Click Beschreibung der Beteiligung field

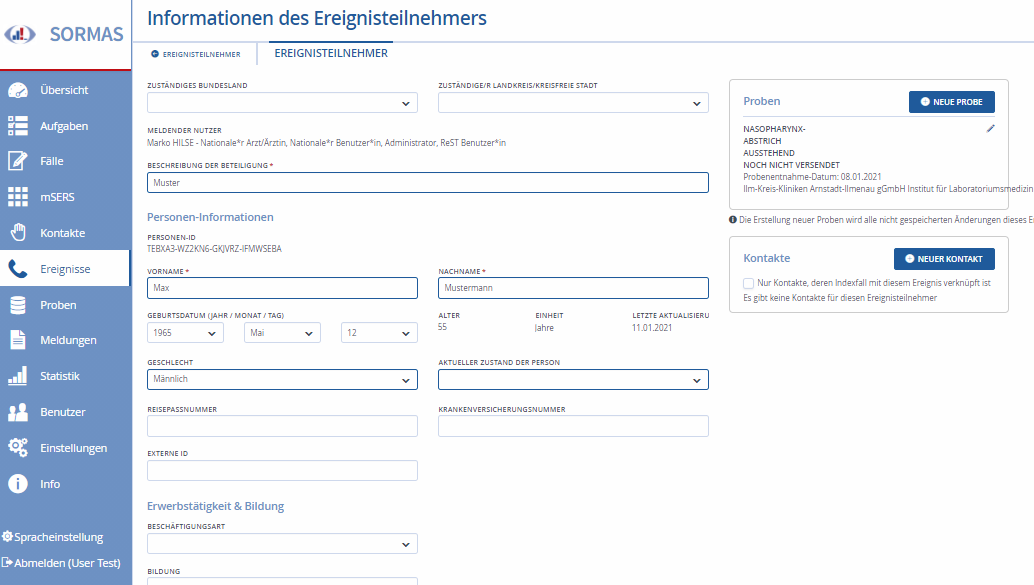(427, 183)
